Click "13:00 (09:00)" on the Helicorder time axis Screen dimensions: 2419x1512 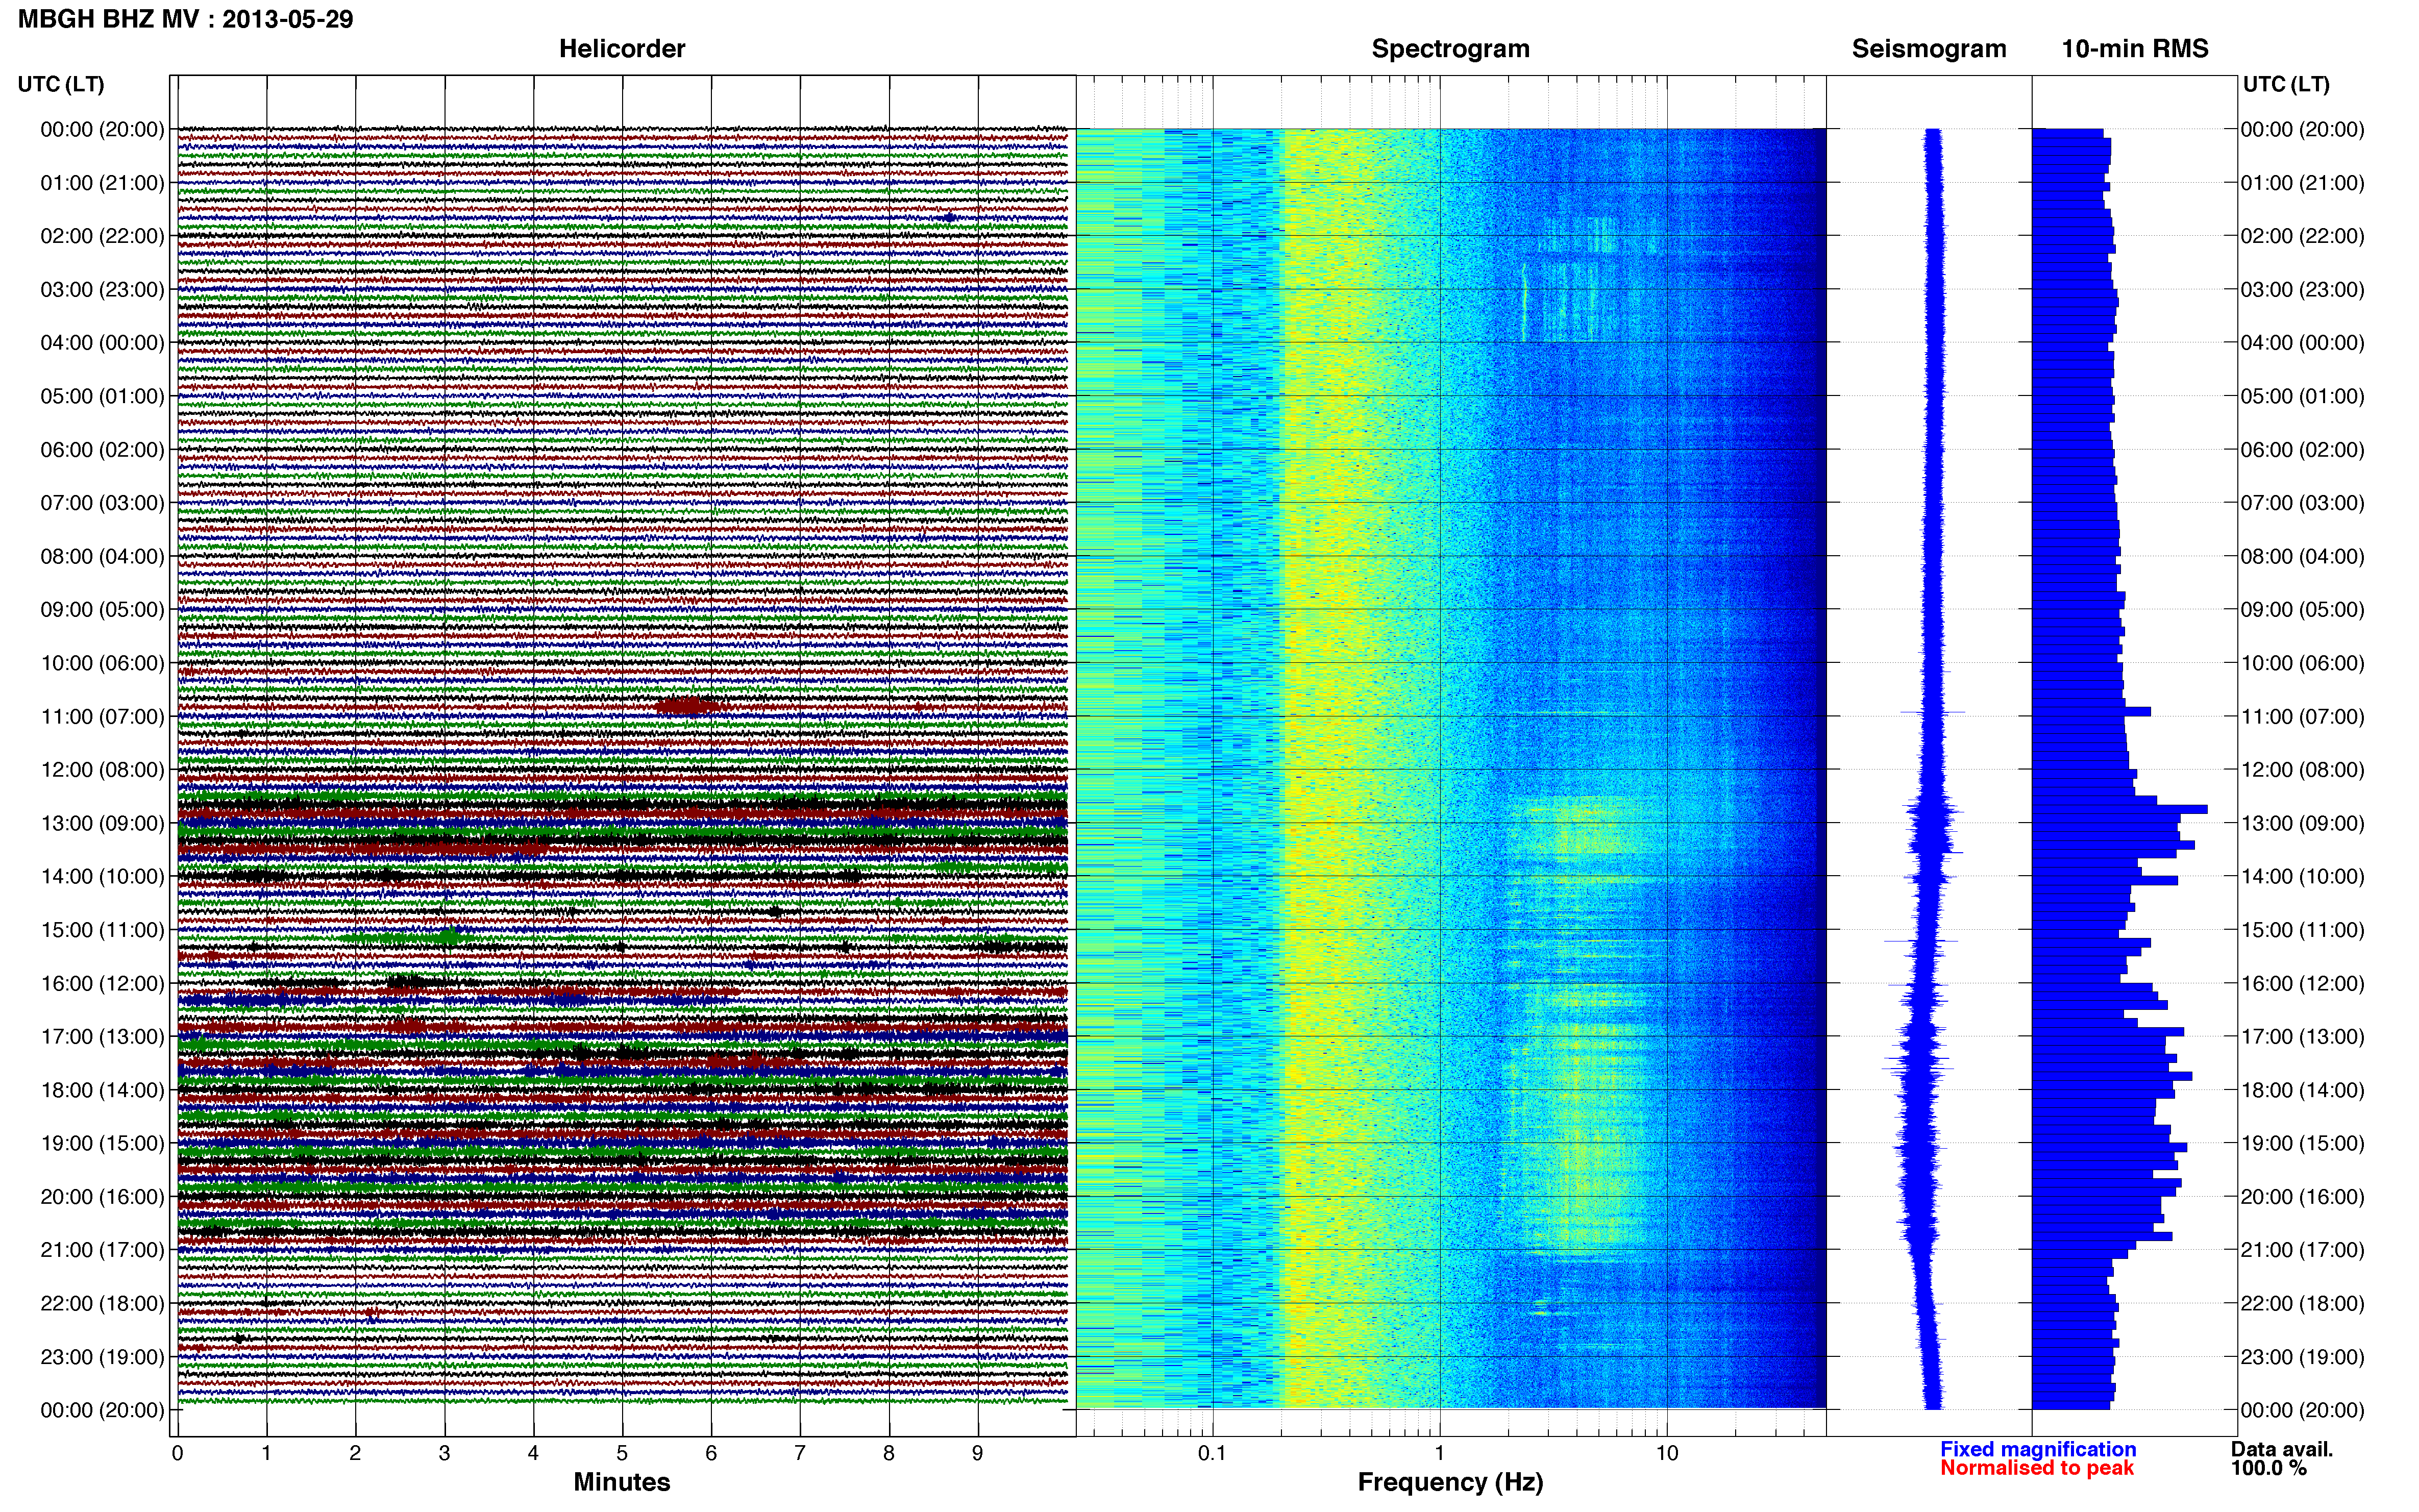tap(102, 823)
